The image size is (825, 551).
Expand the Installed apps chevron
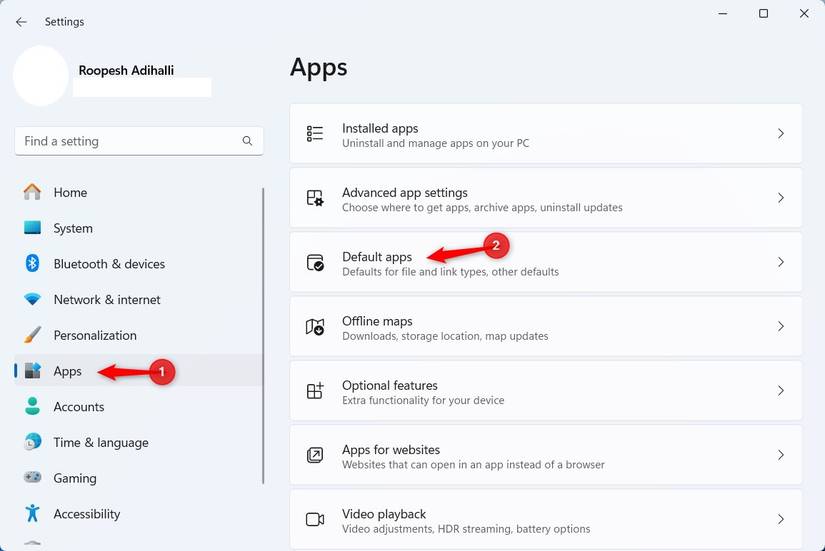click(781, 134)
